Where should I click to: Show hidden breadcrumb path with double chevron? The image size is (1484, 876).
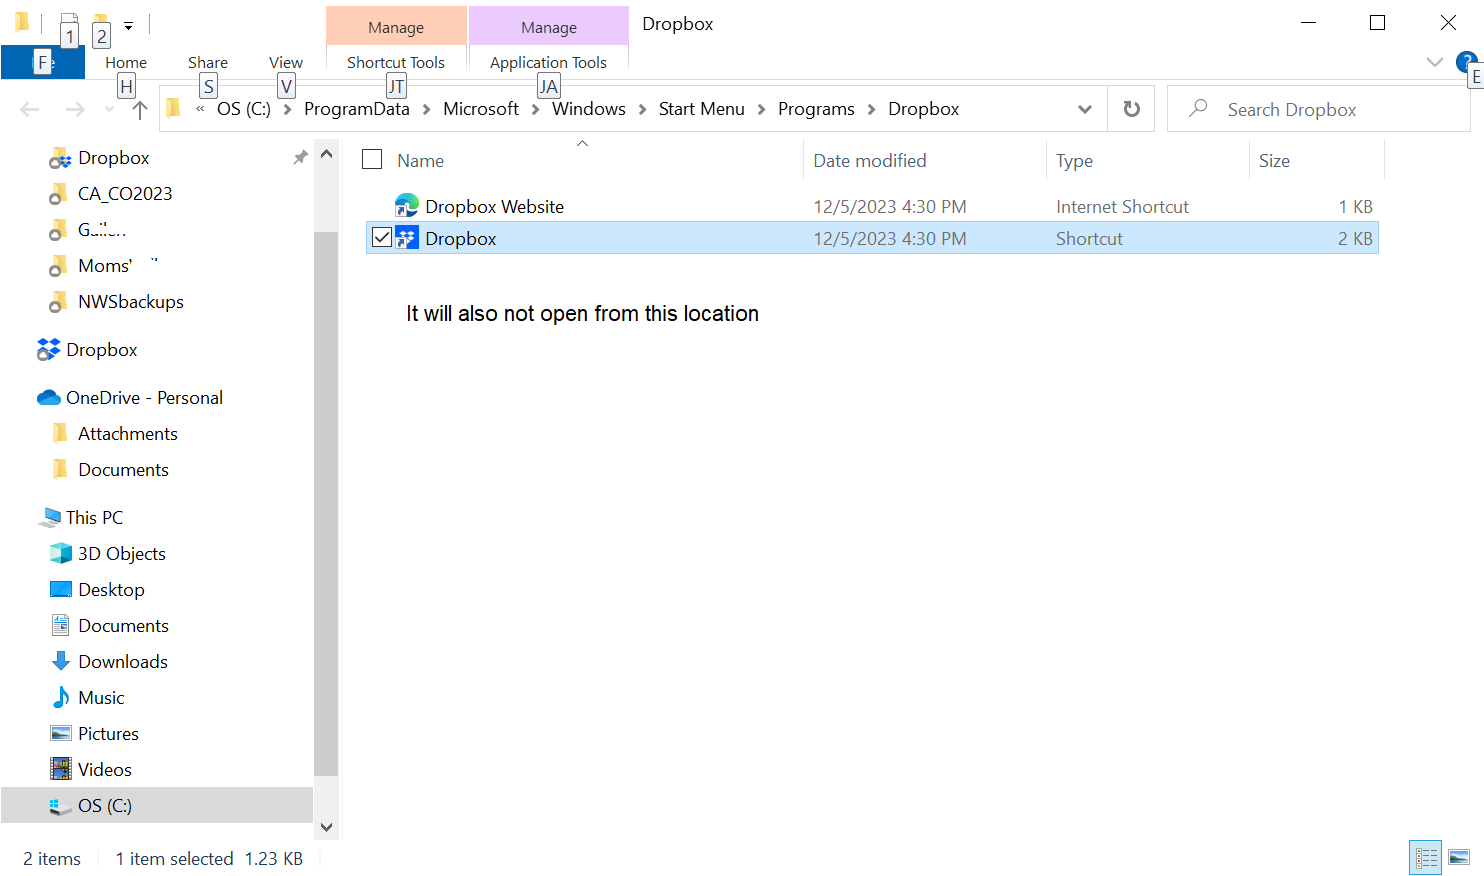pyautogui.click(x=200, y=109)
